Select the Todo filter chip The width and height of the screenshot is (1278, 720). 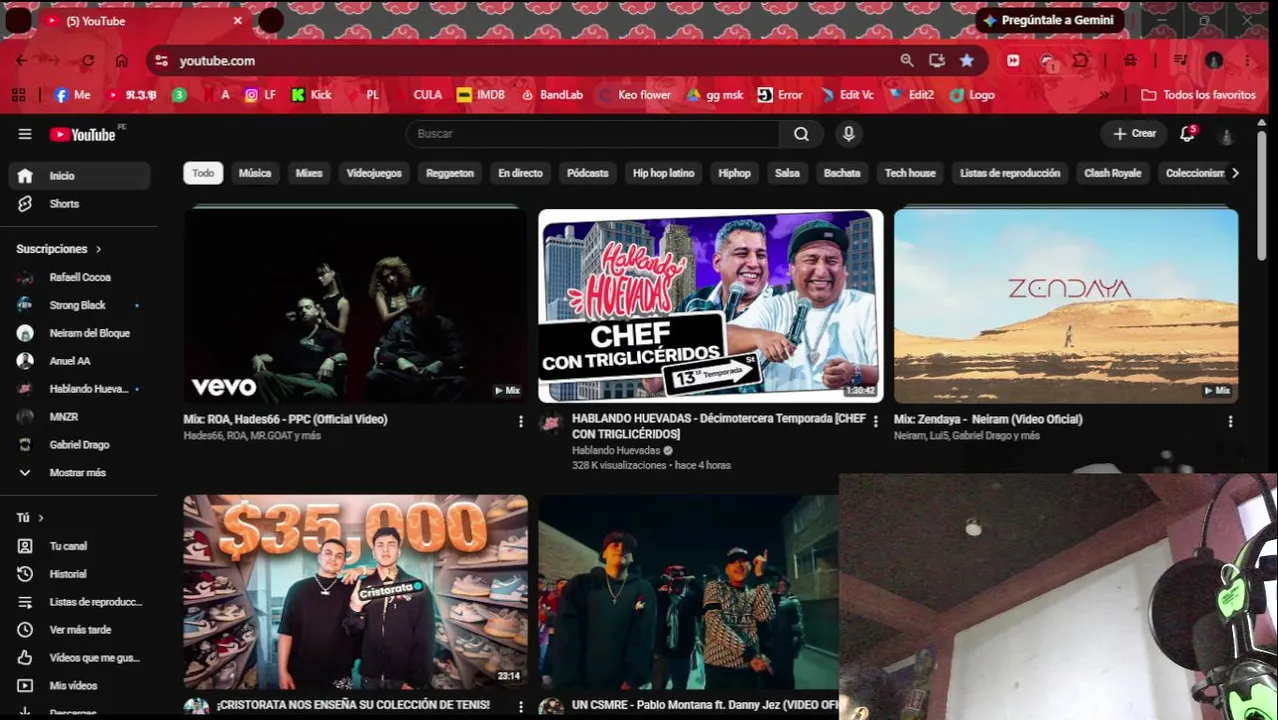pos(203,173)
